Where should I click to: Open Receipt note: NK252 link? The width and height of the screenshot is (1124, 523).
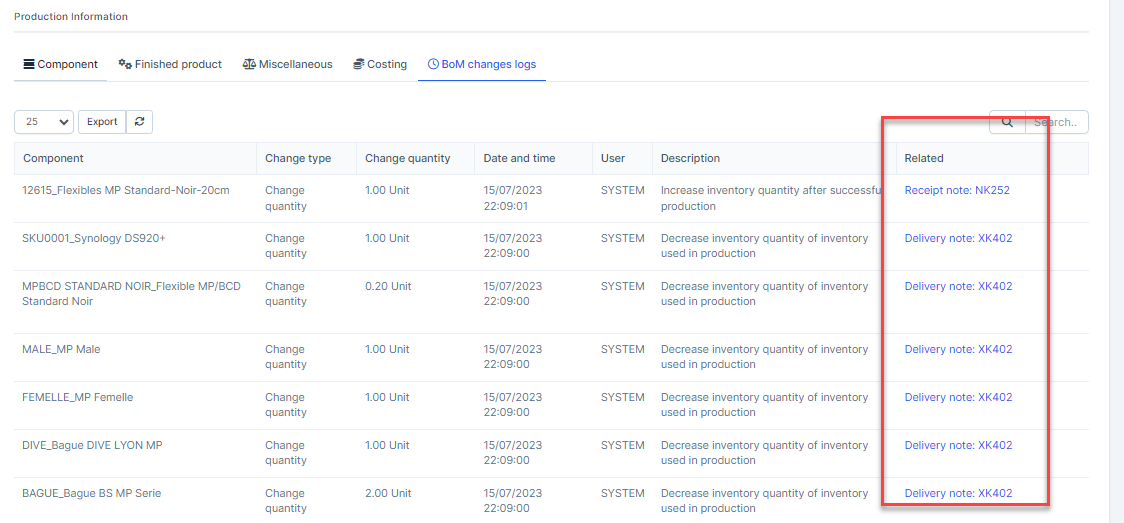(957, 190)
